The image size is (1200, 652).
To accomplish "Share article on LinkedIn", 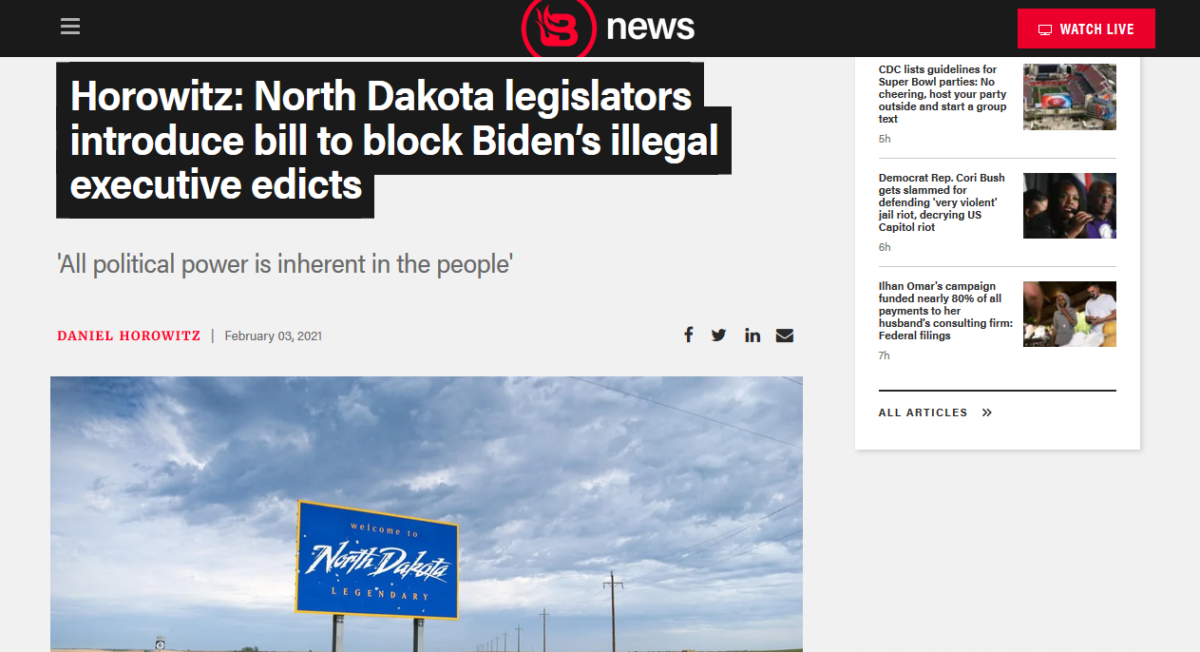I will tap(752, 335).
